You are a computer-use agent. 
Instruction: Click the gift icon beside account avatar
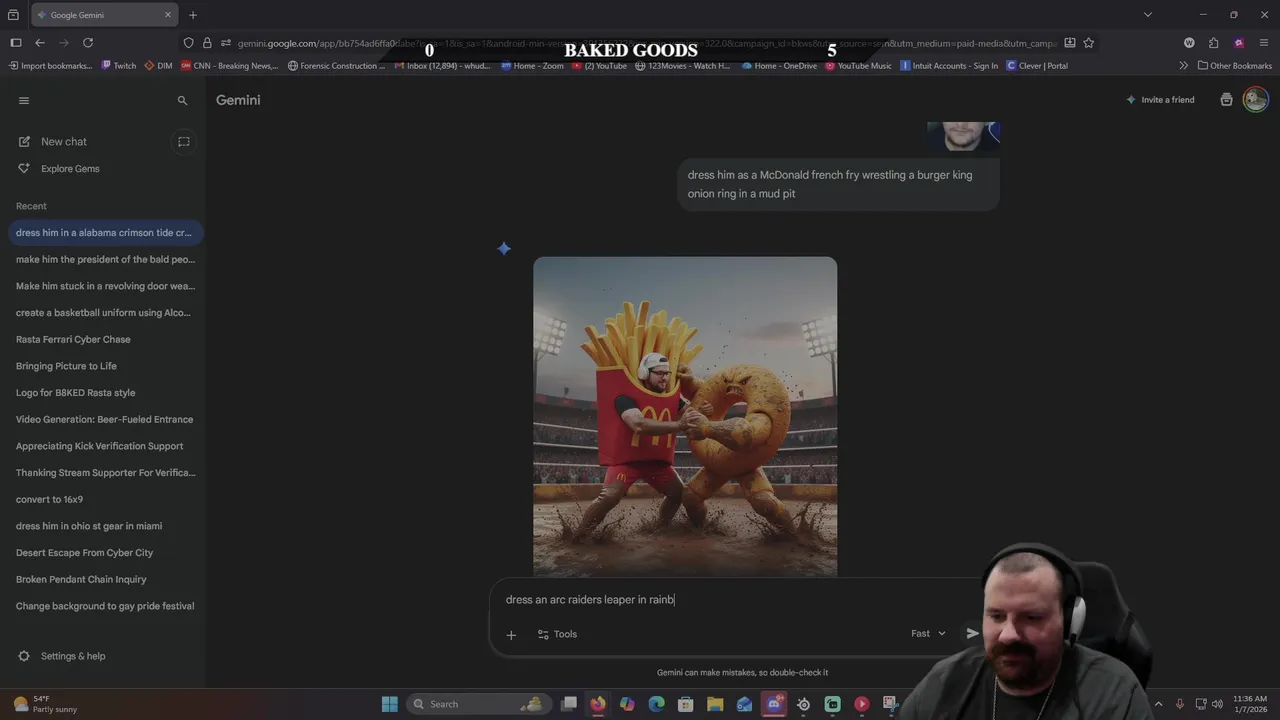tap(1226, 100)
